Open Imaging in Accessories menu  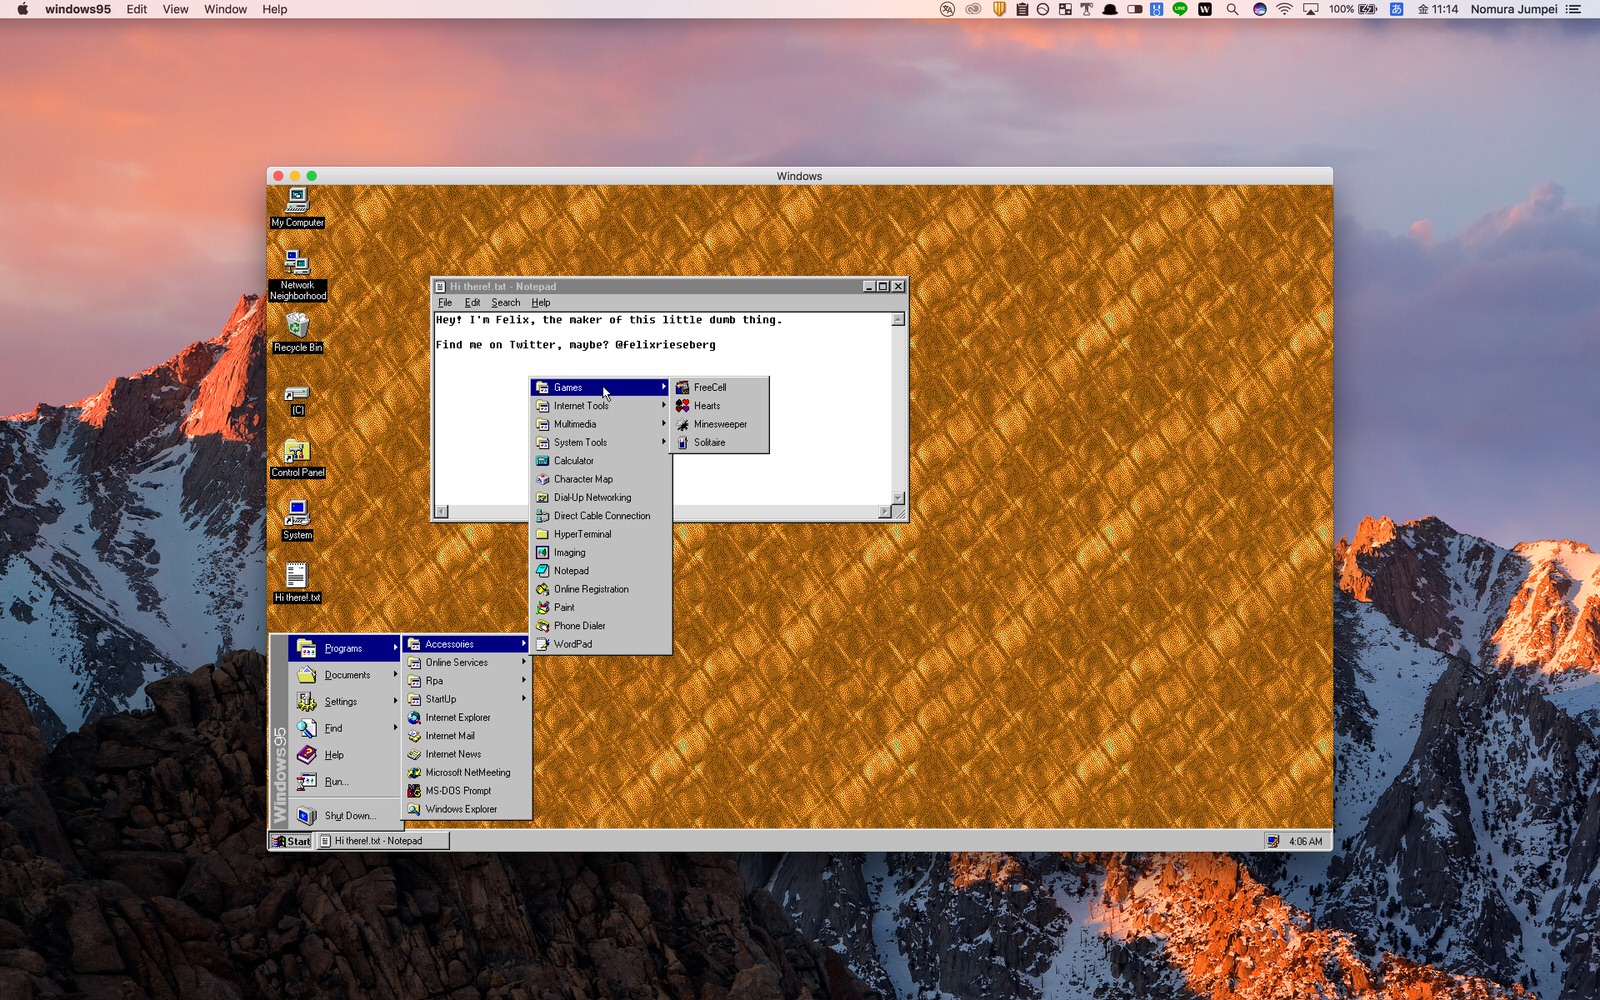(601, 552)
